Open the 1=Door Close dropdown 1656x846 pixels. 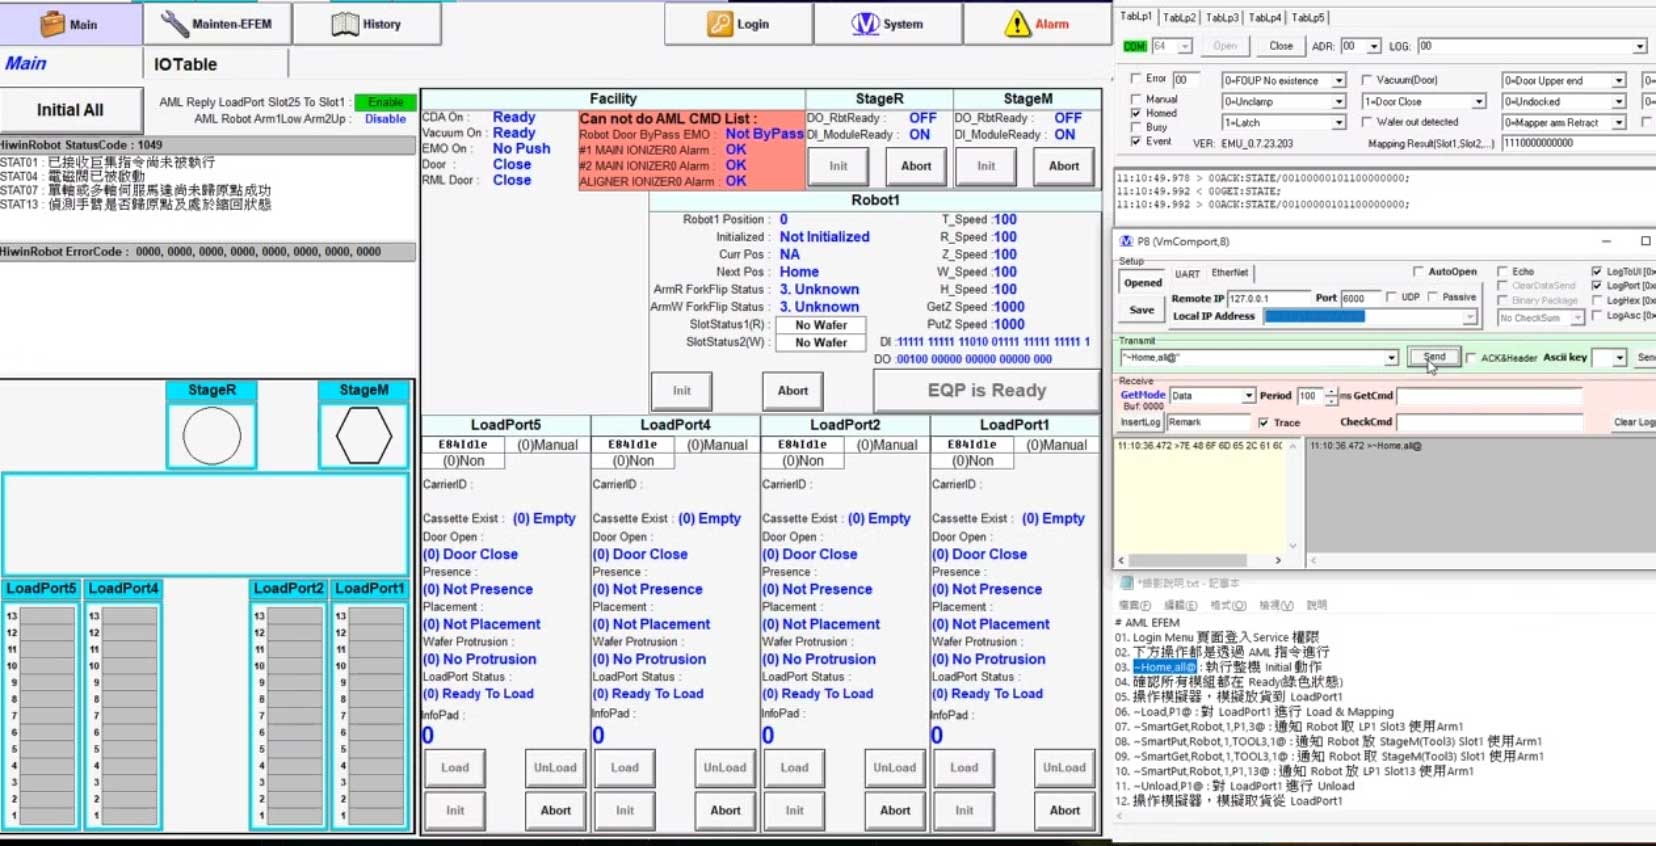click(x=1479, y=102)
